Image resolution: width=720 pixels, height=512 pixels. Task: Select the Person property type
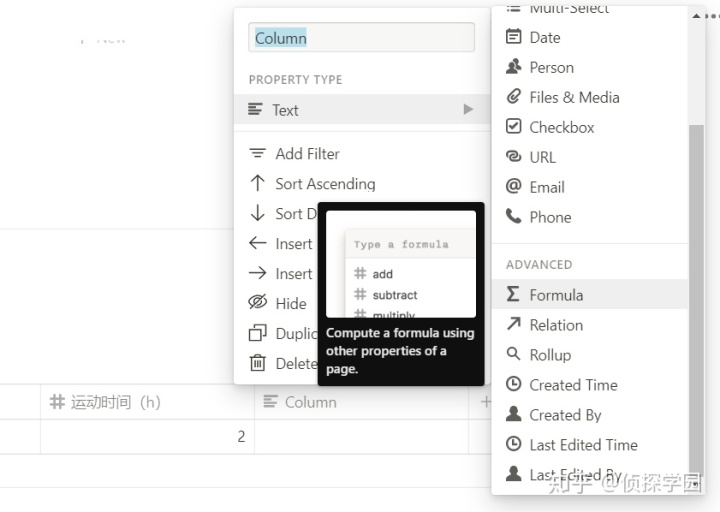pyautogui.click(x=590, y=67)
